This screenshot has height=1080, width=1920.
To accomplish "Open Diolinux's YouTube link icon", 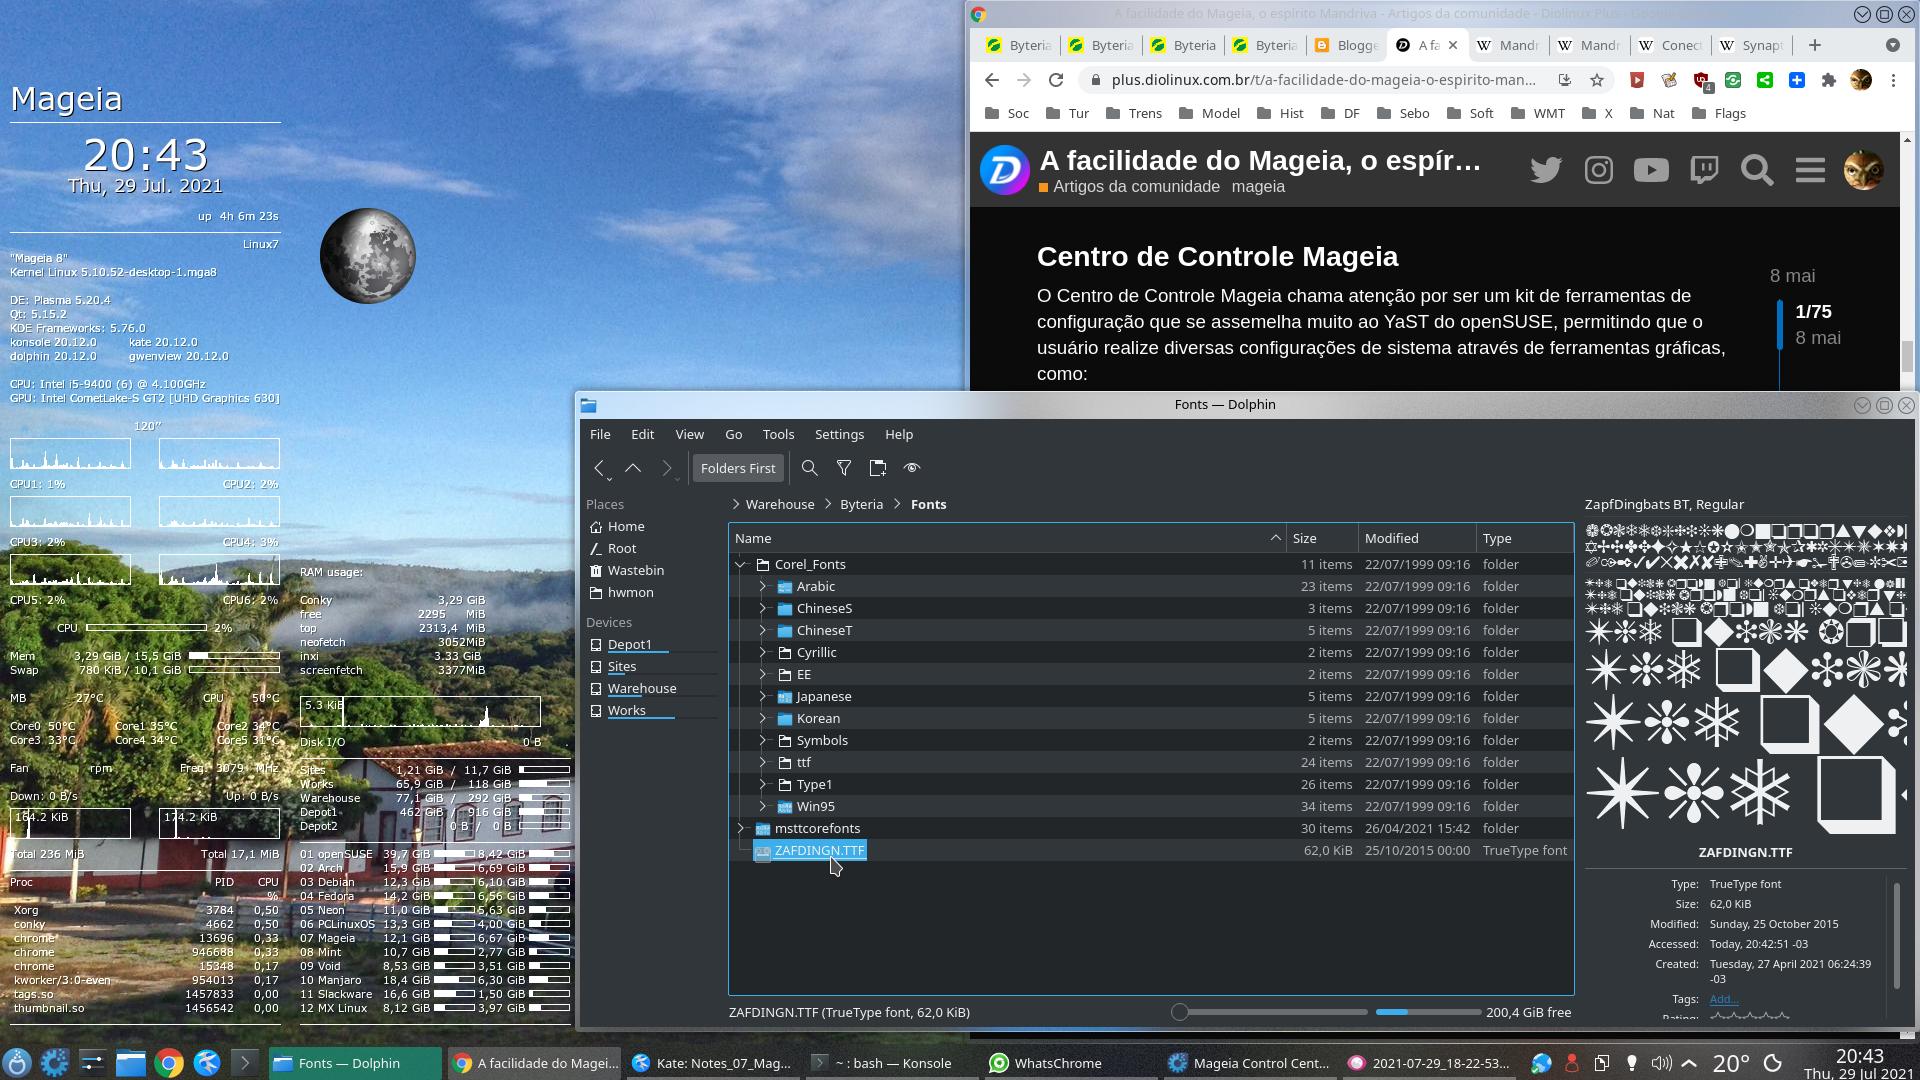I will click(1651, 170).
